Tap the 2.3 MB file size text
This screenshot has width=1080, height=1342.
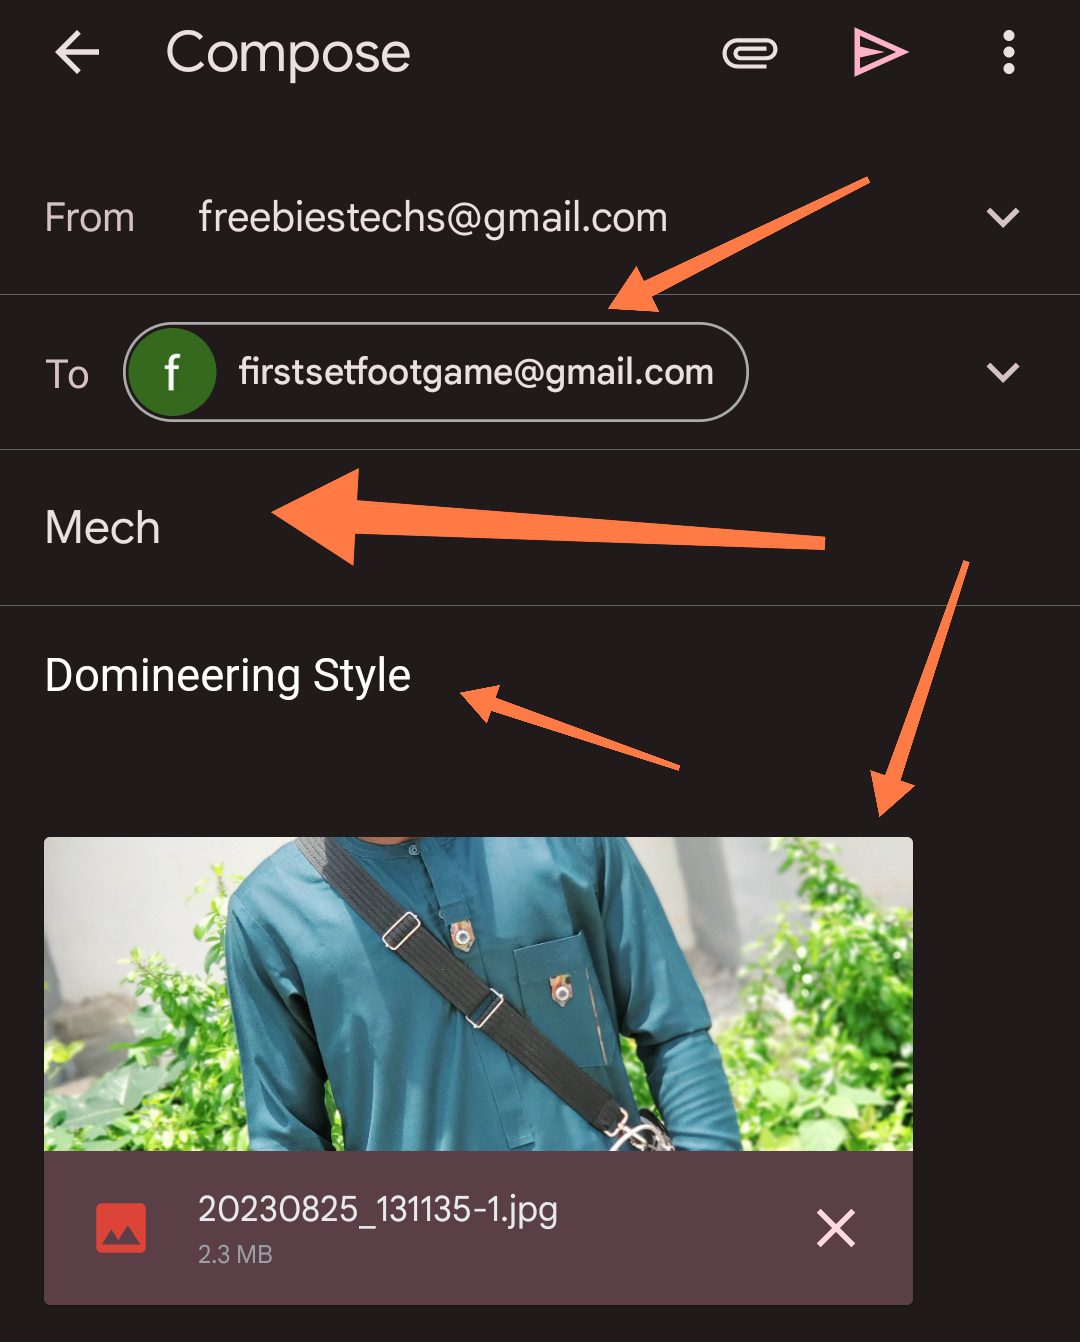click(x=235, y=1254)
